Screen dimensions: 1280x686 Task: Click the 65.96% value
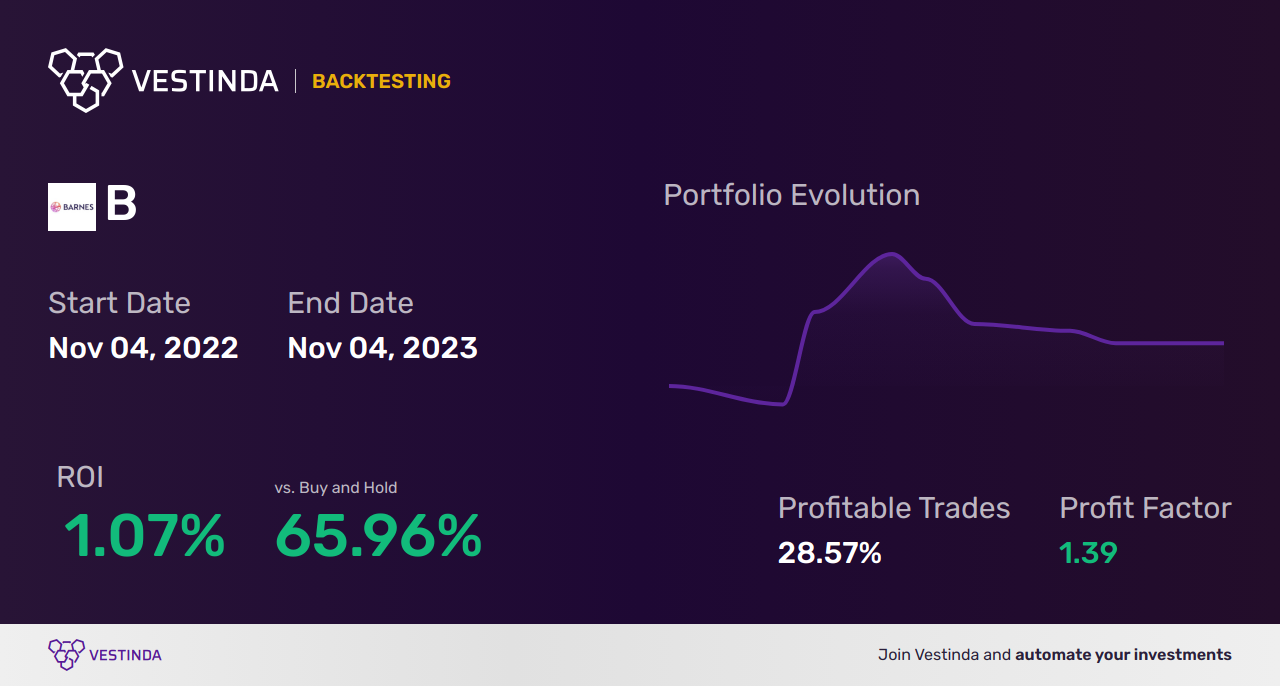(x=378, y=536)
